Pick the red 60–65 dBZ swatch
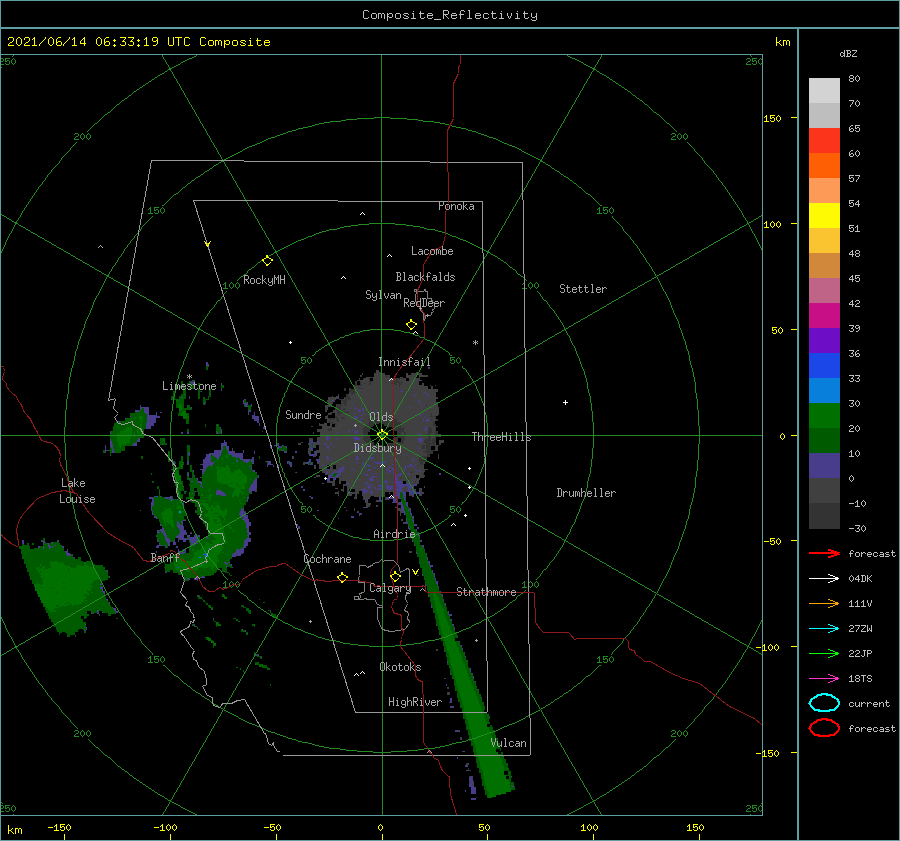 824,141
